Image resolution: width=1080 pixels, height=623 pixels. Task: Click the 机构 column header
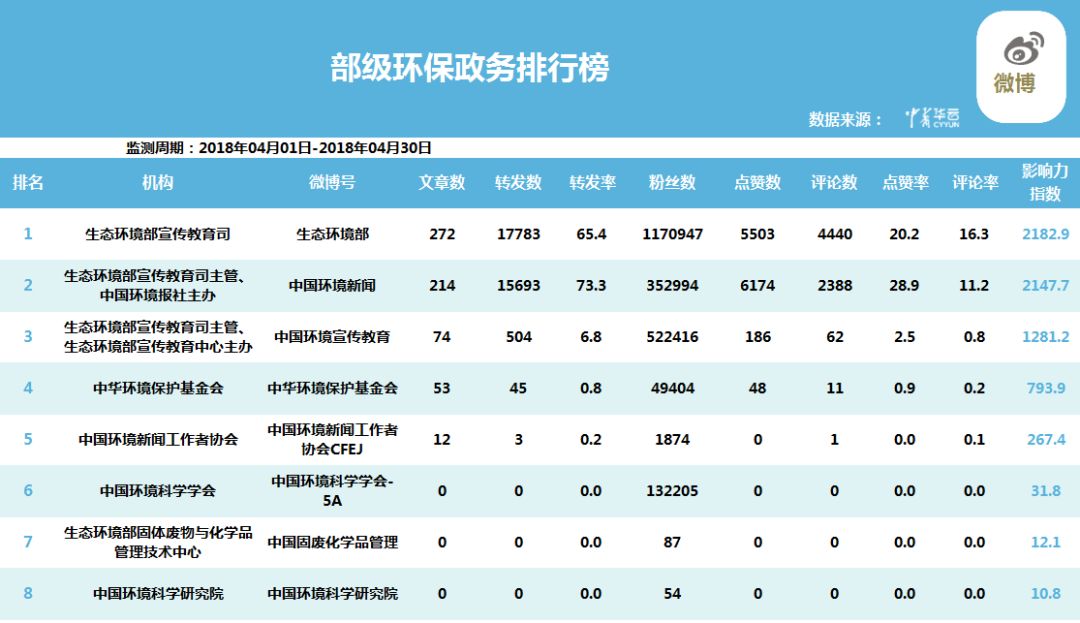point(158,182)
